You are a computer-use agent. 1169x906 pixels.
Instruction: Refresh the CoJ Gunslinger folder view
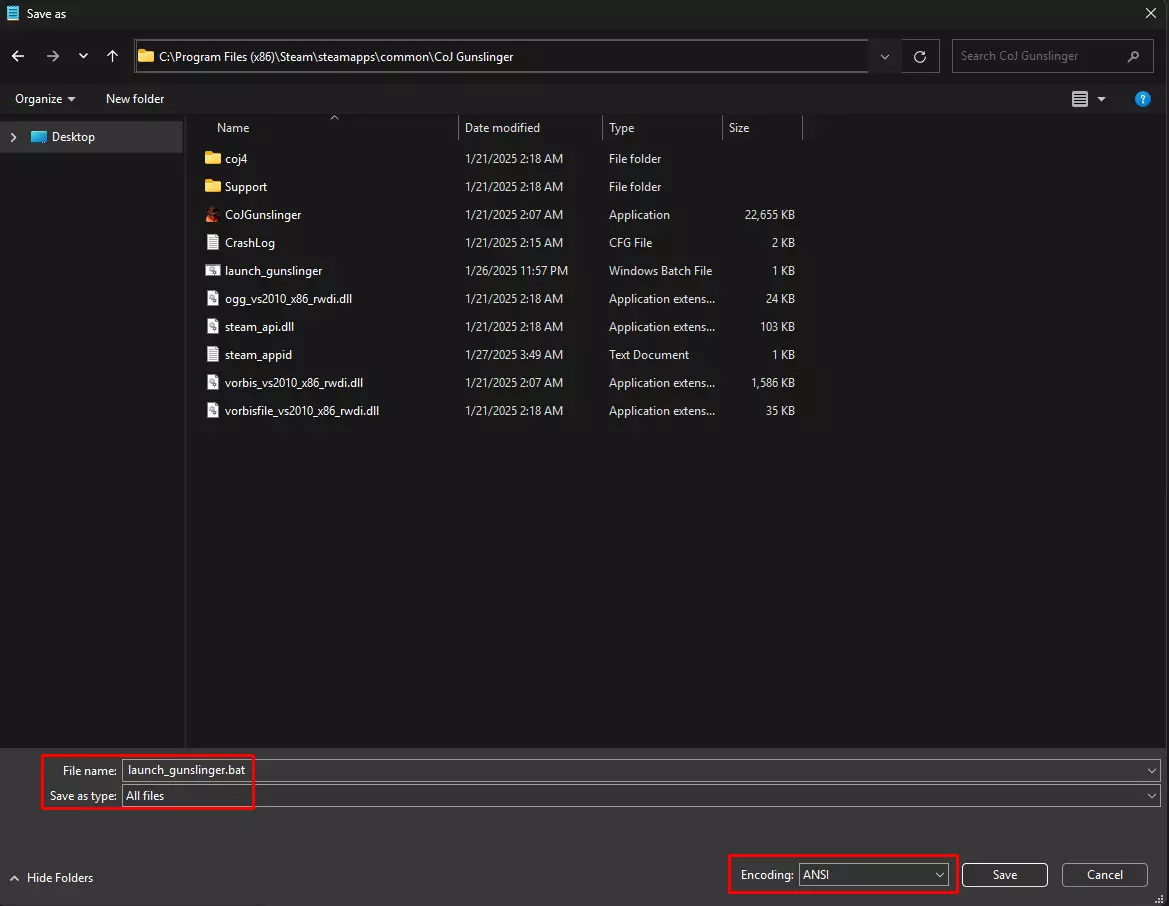tap(920, 57)
